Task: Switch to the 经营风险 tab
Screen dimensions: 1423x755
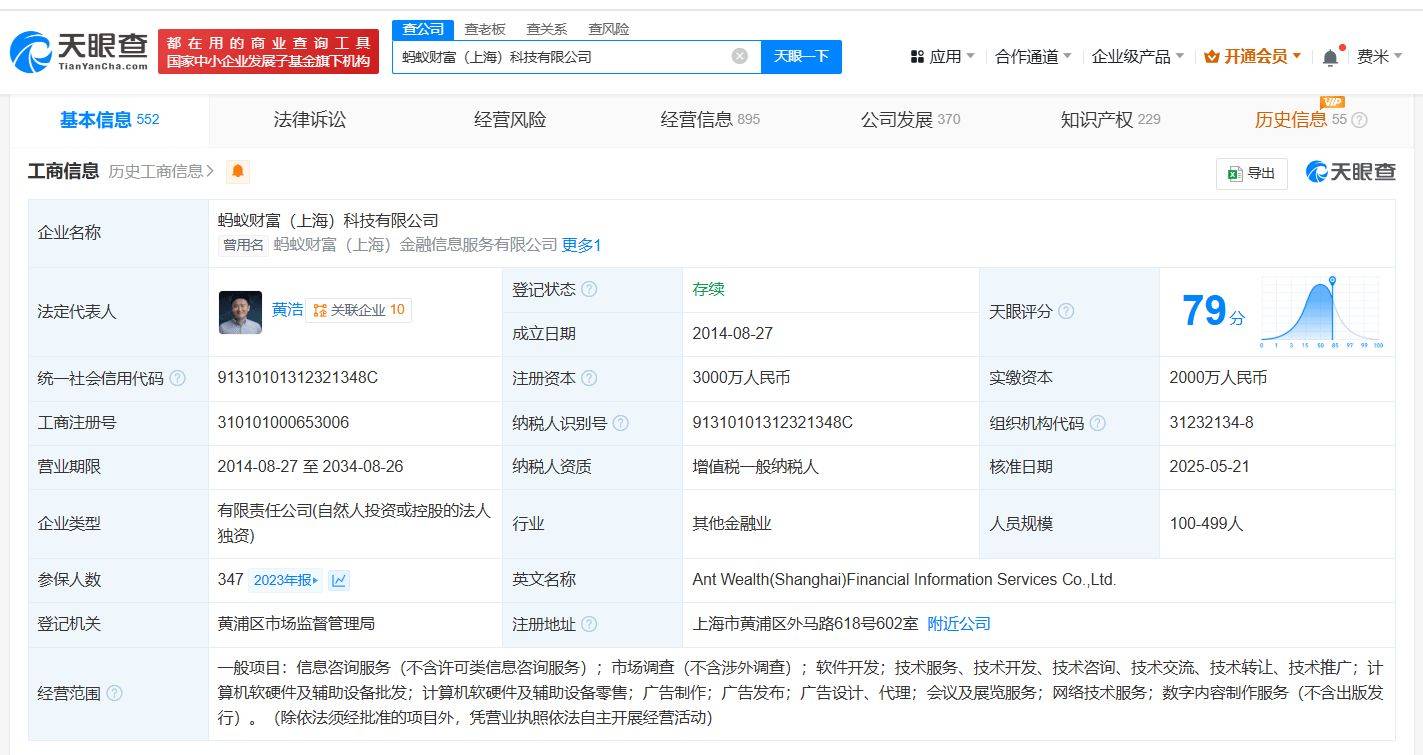Action: pyautogui.click(x=510, y=120)
